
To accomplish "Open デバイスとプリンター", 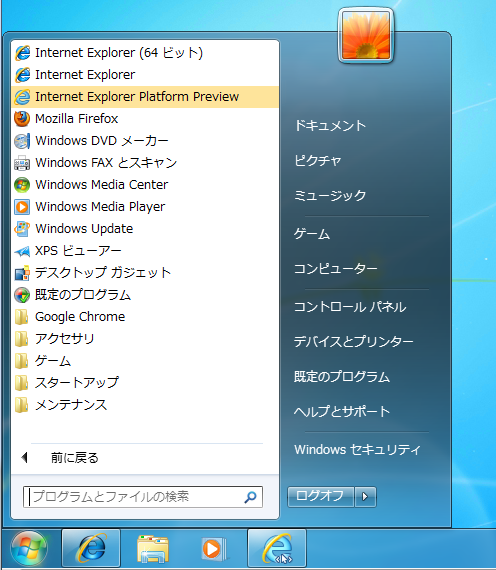I will (x=353, y=342).
